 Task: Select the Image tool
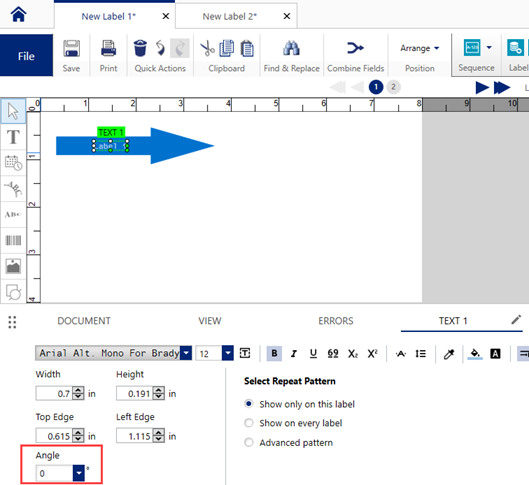point(13,266)
